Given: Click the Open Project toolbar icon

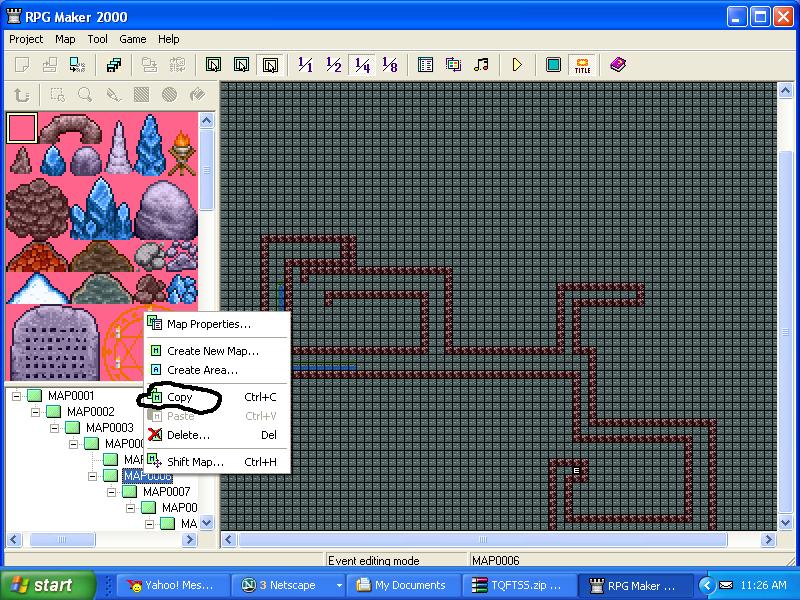Looking at the screenshot, I should pyautogui.click(x=50, y=65).
